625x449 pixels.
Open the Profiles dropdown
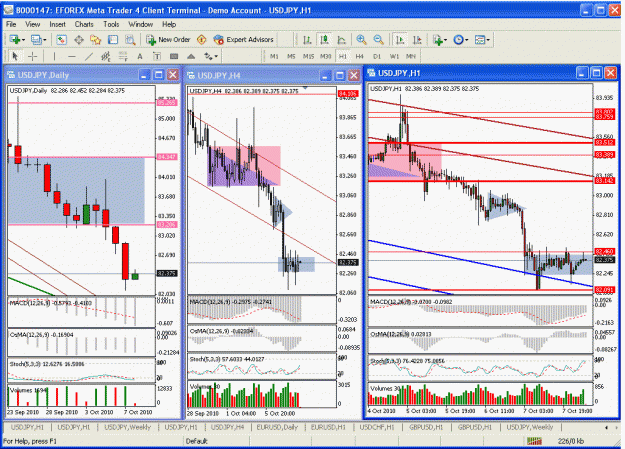tap(39, 39)
